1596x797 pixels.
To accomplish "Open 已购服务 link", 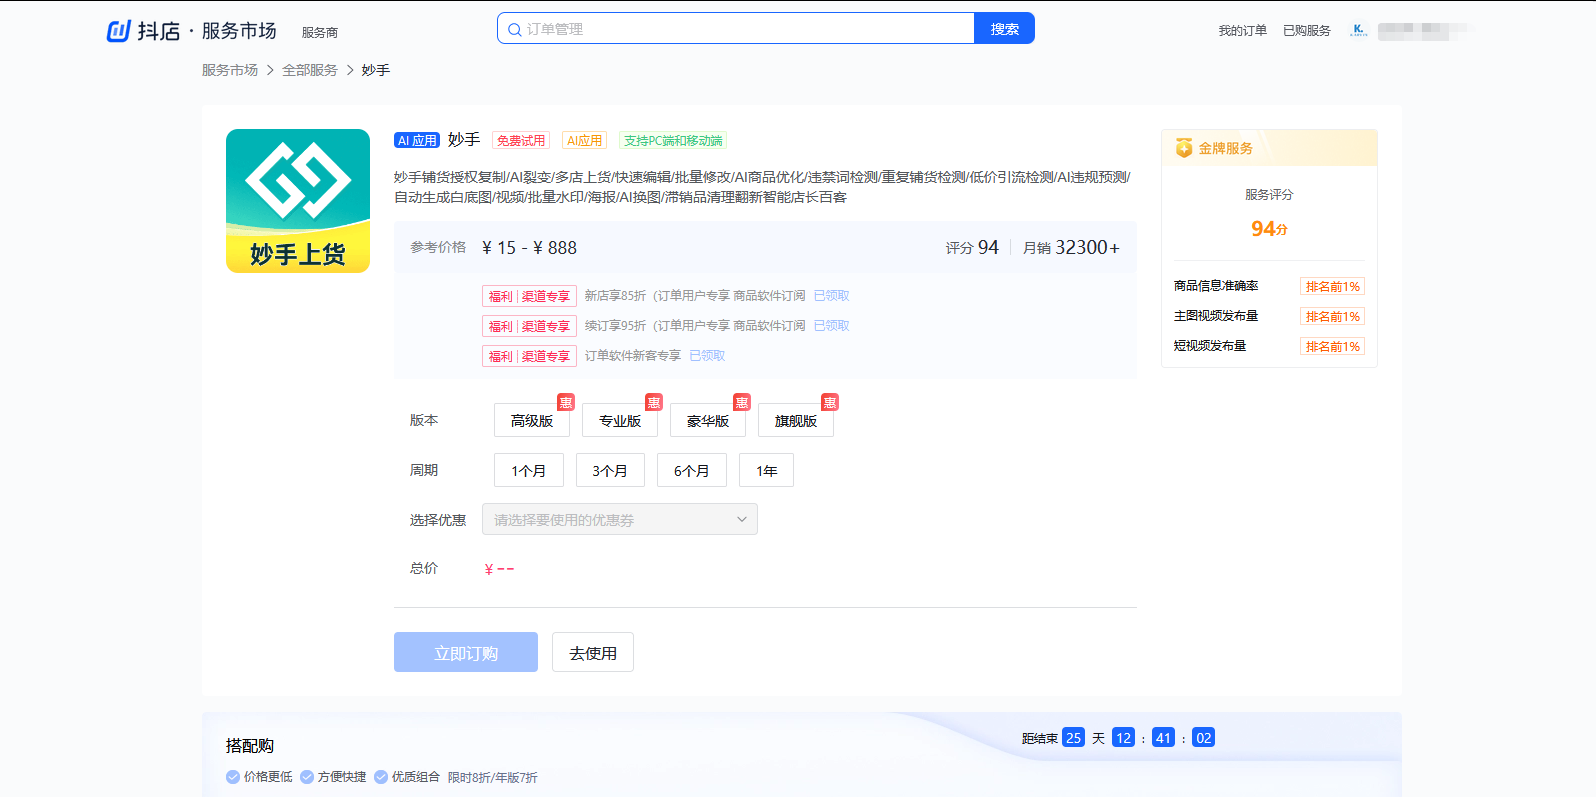I will [1307, 31].
